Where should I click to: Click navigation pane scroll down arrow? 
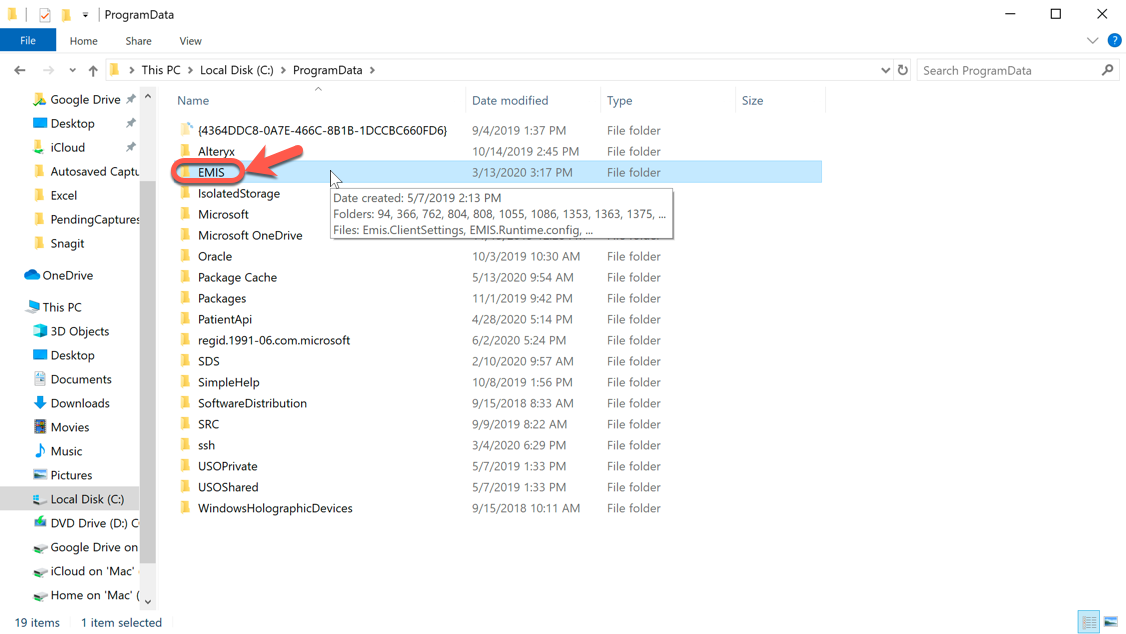[x=148, y=602]
